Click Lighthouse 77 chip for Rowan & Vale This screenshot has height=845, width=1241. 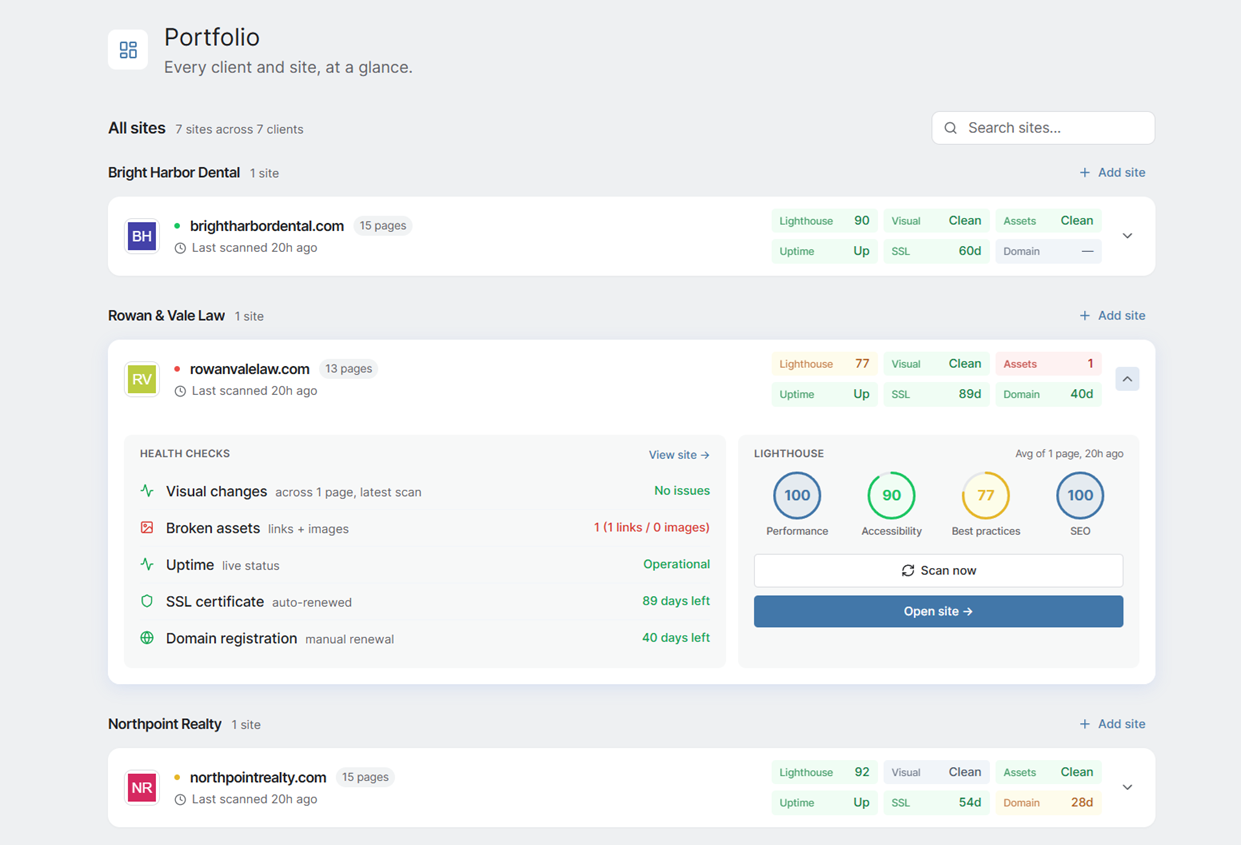click(x=824, y=364)
